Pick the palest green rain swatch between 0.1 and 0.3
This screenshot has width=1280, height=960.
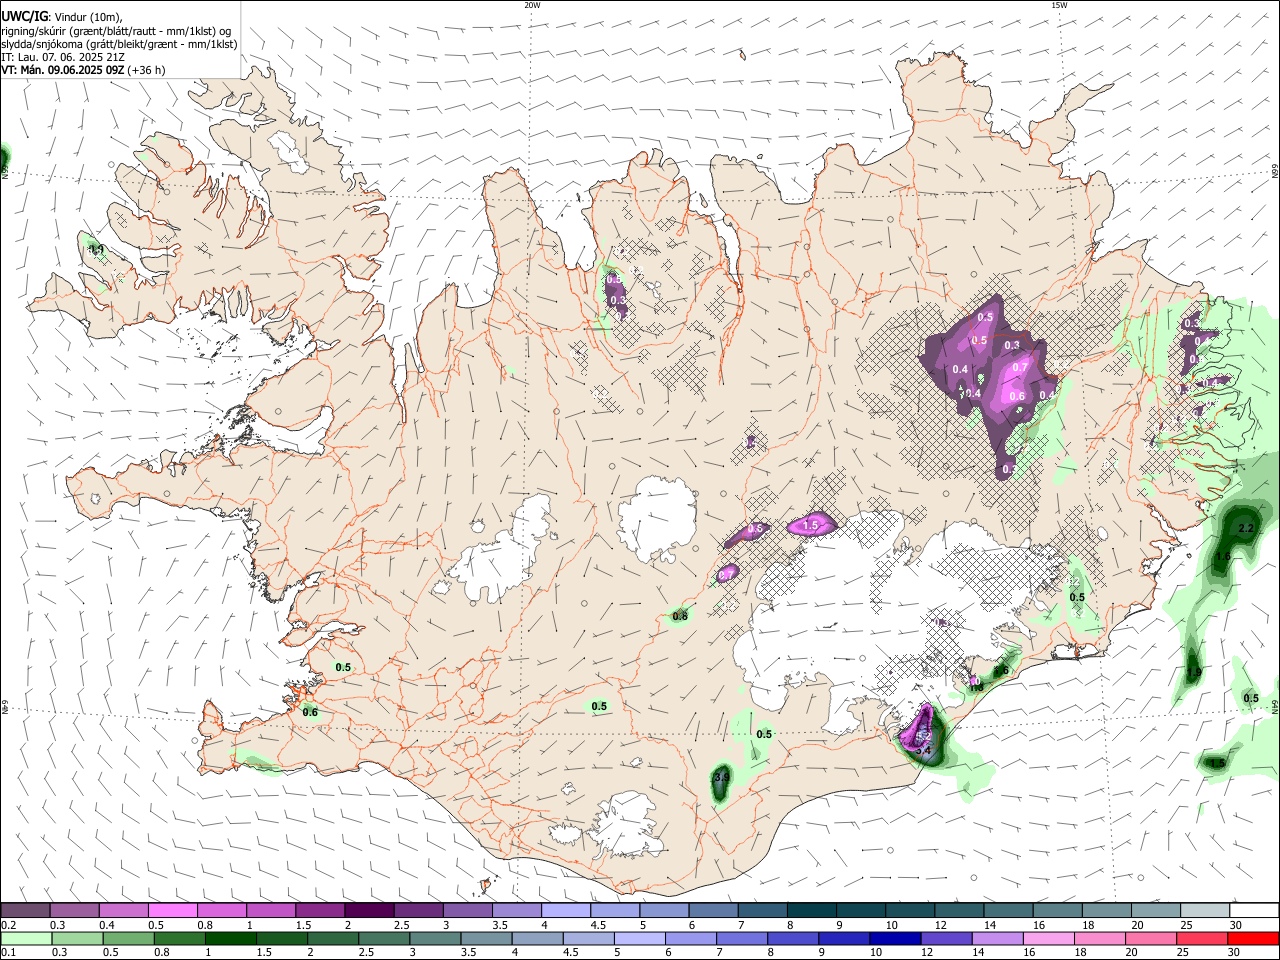pyautogui.click(x=26, y=938)
